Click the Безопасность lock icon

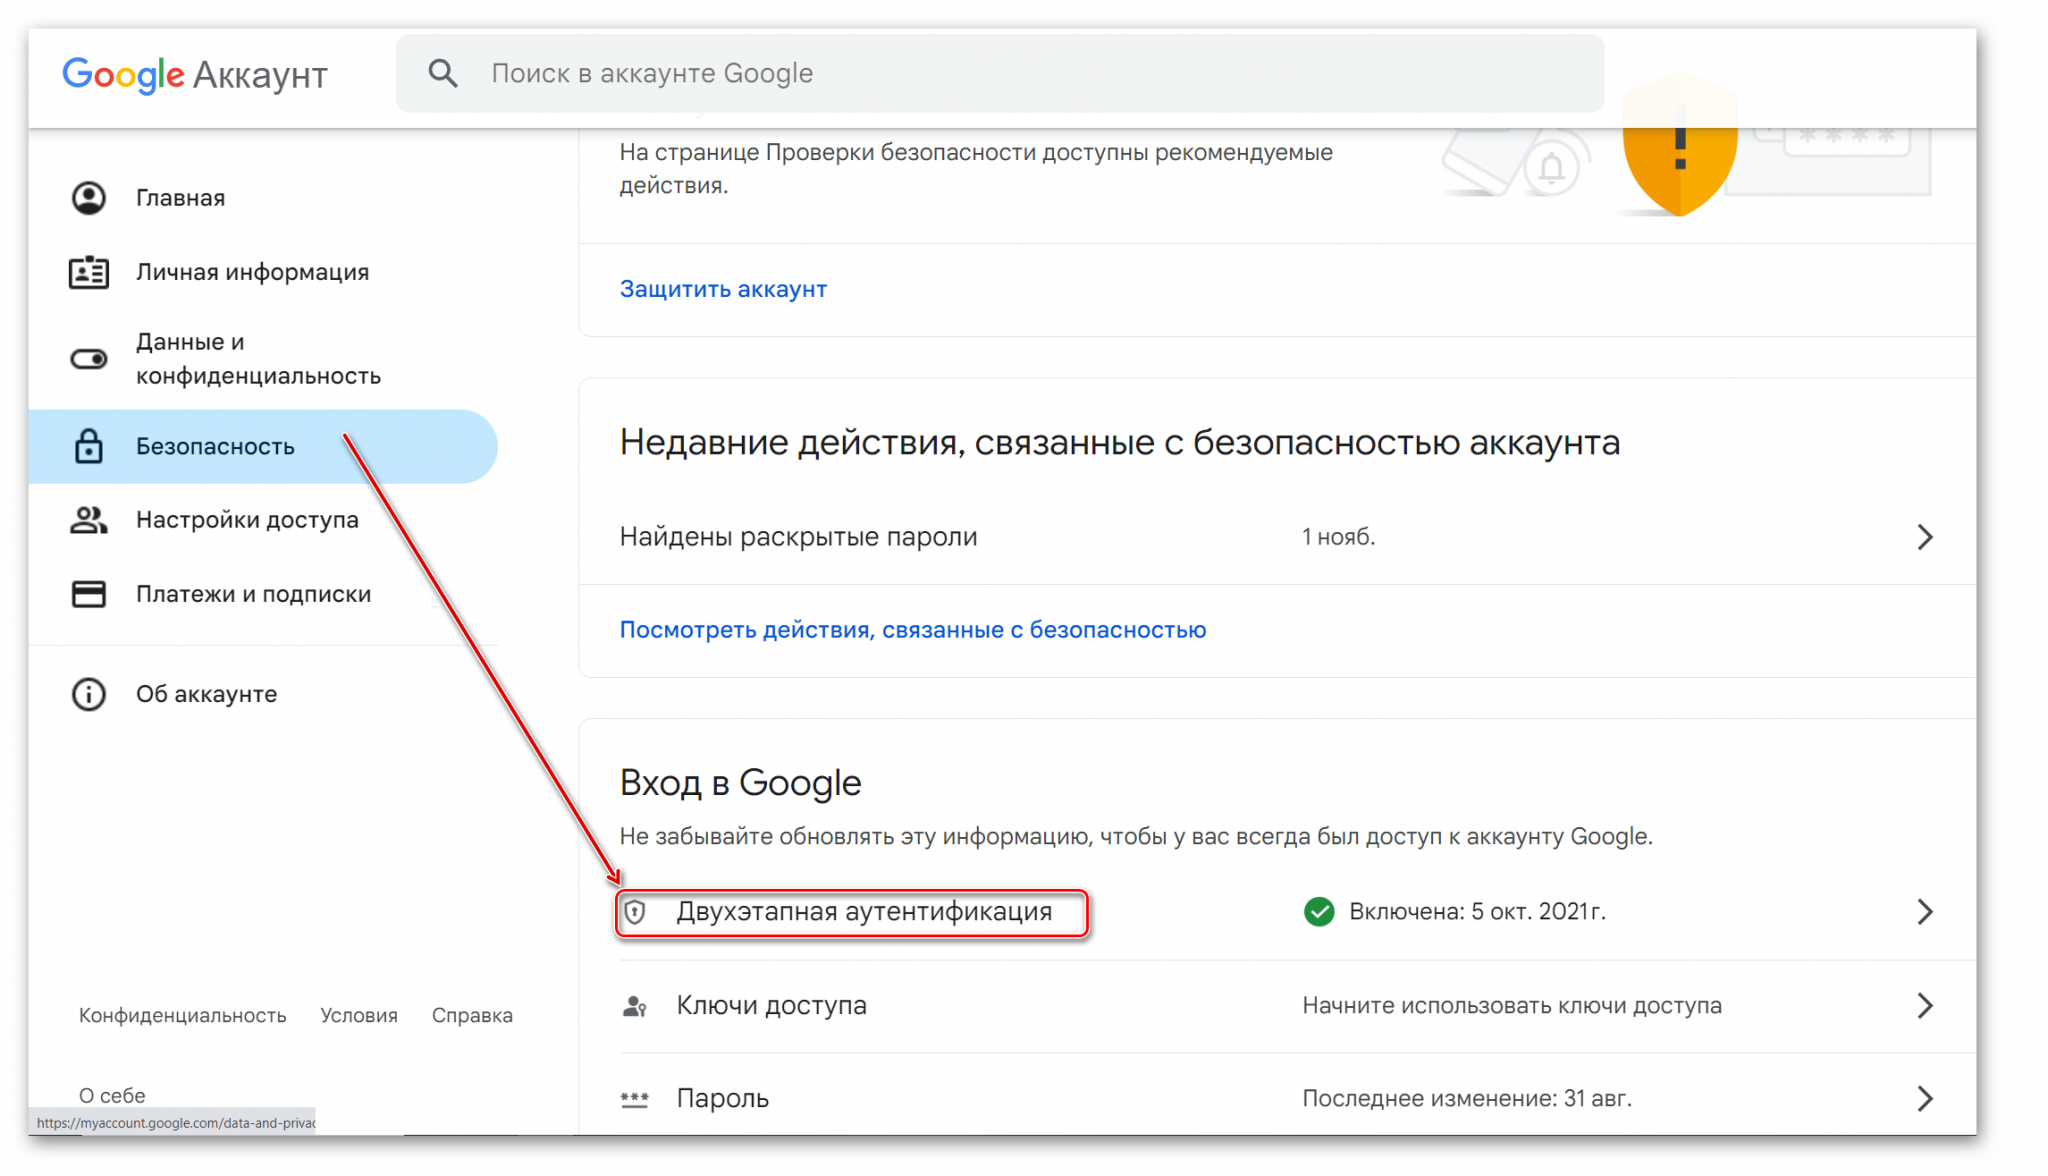pyautogui.click(x=89, y=446)
